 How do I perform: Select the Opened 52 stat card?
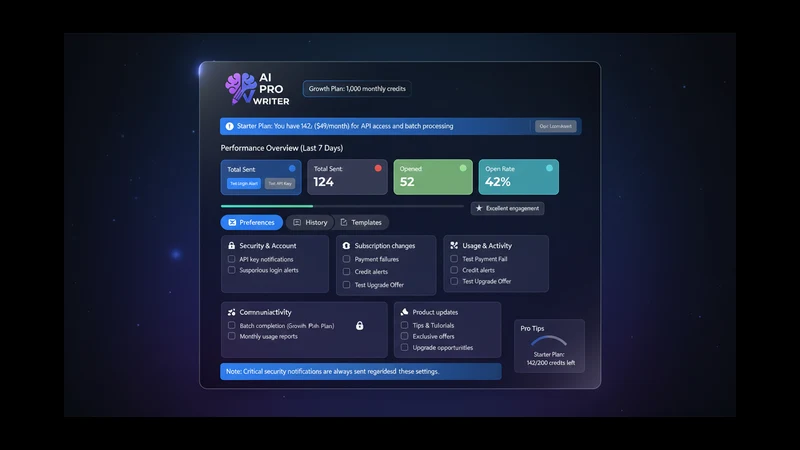[x=433, y=177]
